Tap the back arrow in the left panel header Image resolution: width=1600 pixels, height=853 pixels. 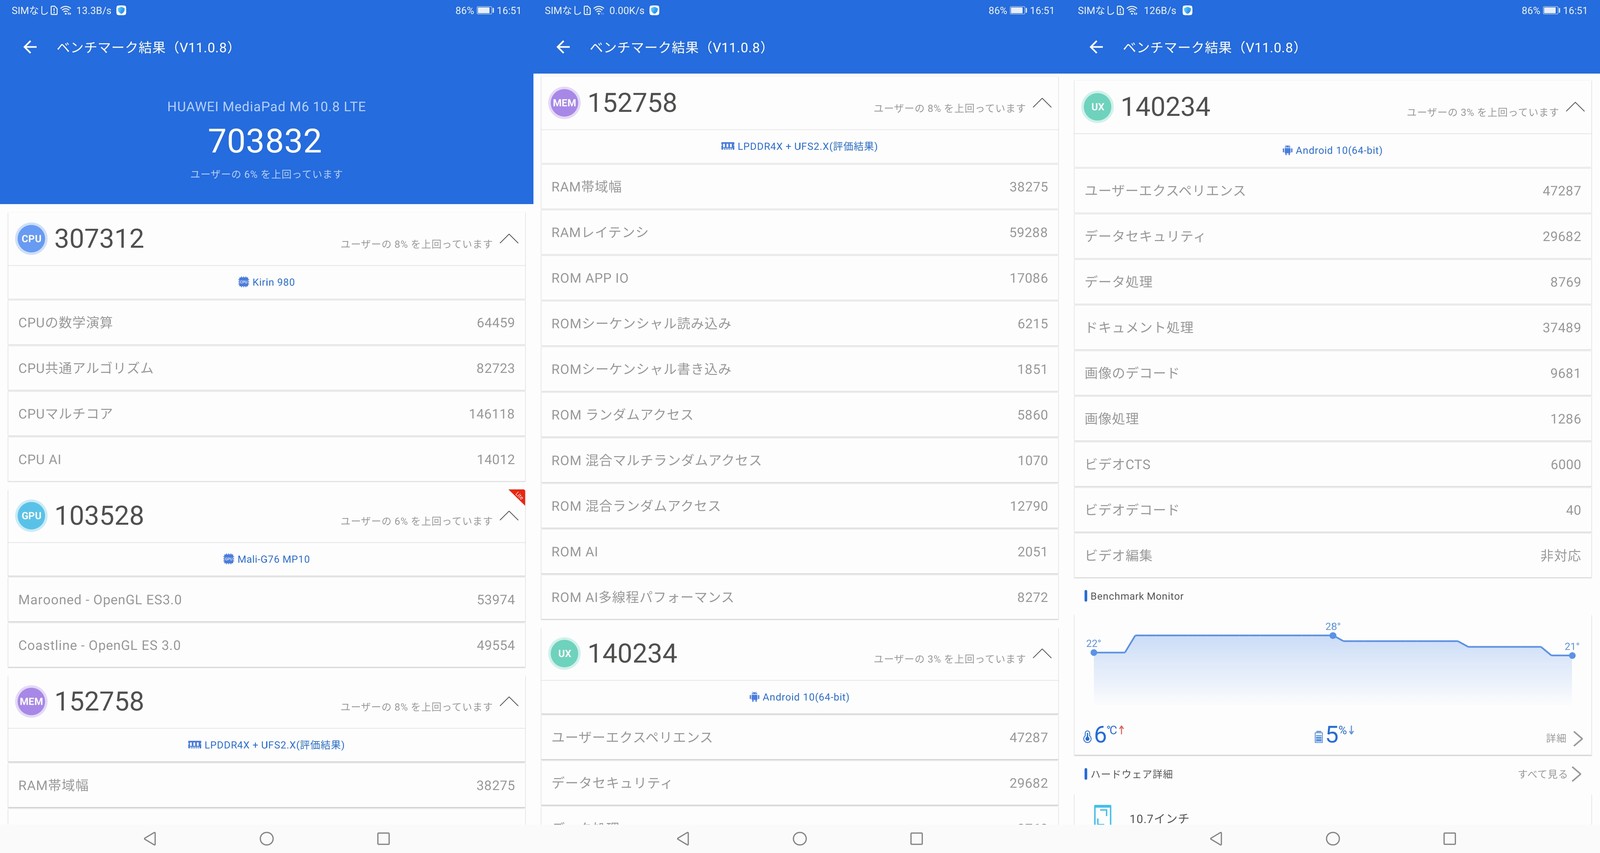[x=30, y=47]
